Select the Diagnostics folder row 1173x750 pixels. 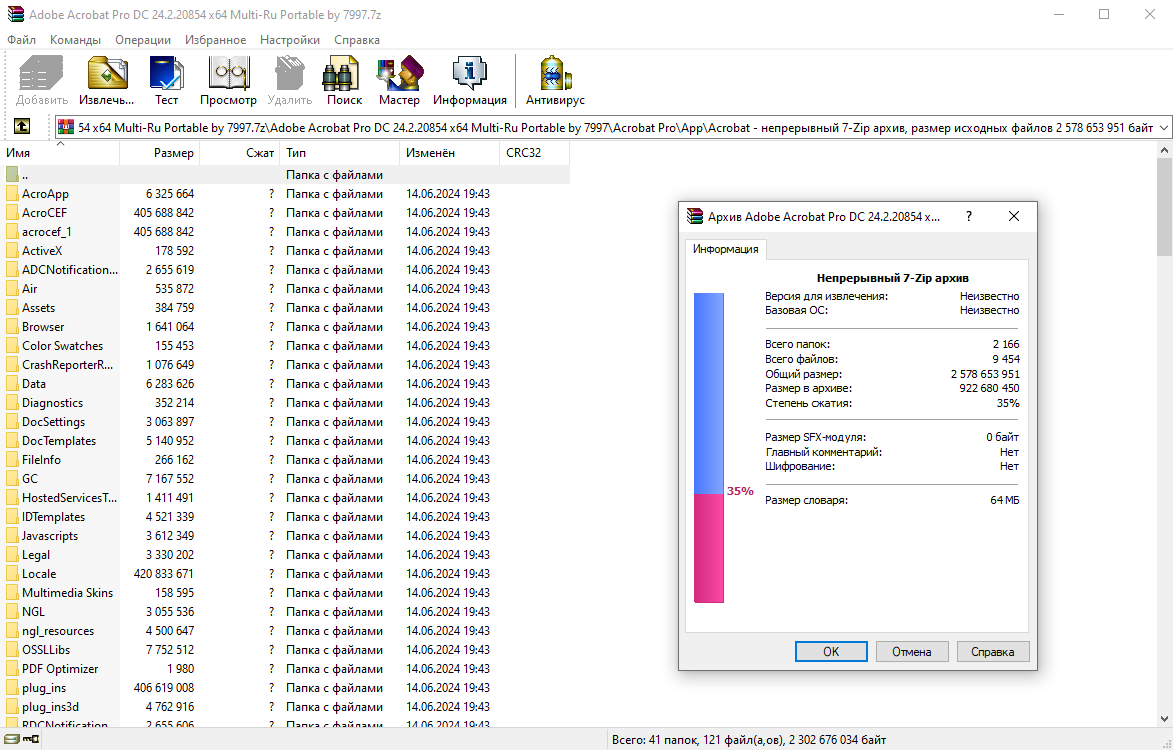[285, 402]
